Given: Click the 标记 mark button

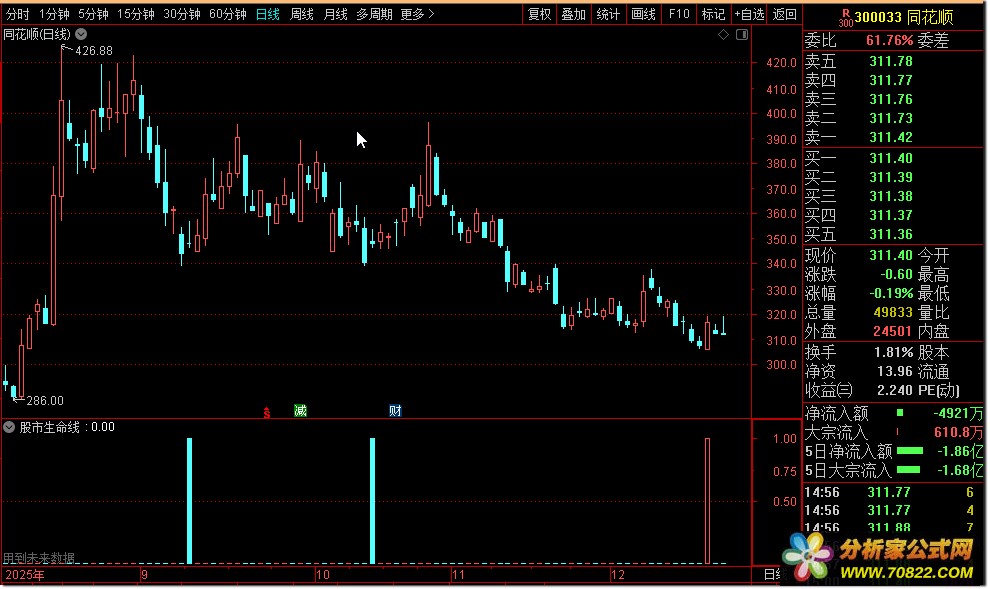Looking at the screenshot, I should coord(713,14).
